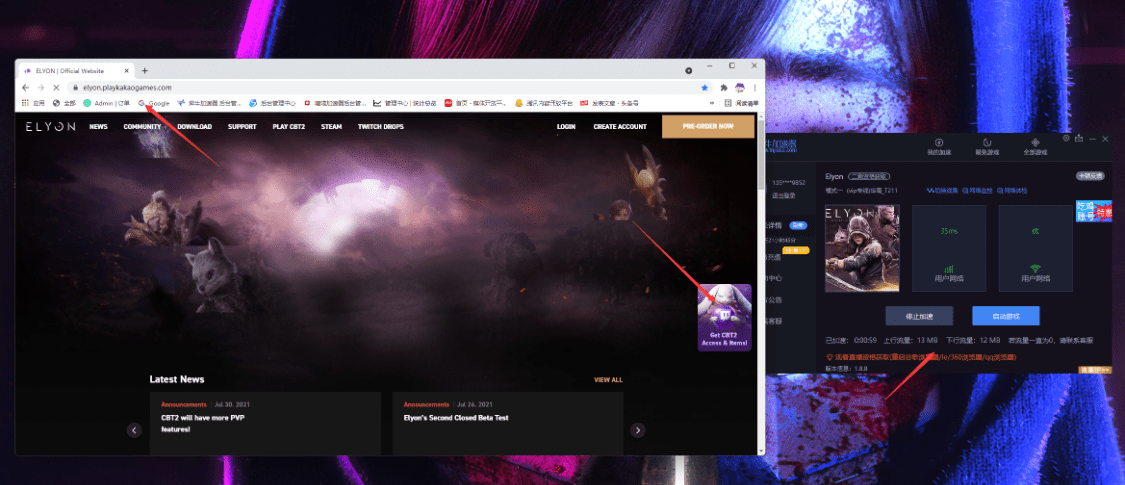Open 网络体检 network check
Screen dimensions: 1125x485
(x=1012, y=191)
